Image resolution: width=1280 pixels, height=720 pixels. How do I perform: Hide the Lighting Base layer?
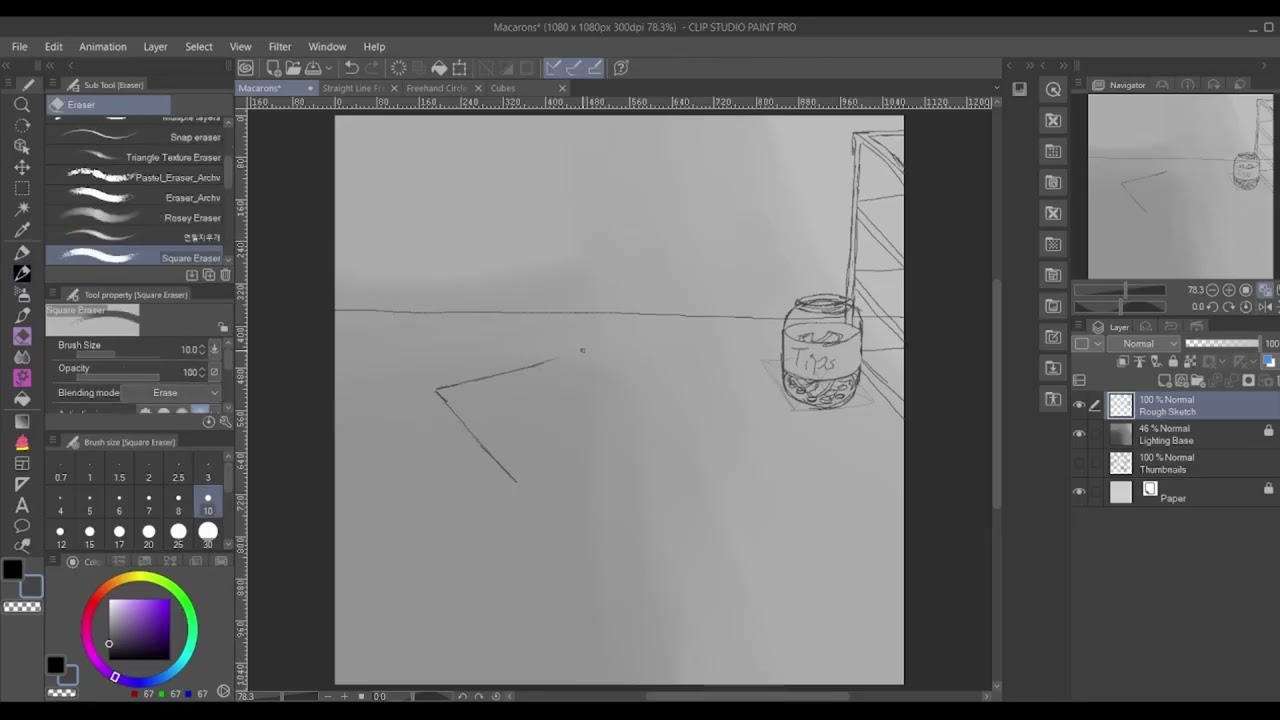(1079, 434)
